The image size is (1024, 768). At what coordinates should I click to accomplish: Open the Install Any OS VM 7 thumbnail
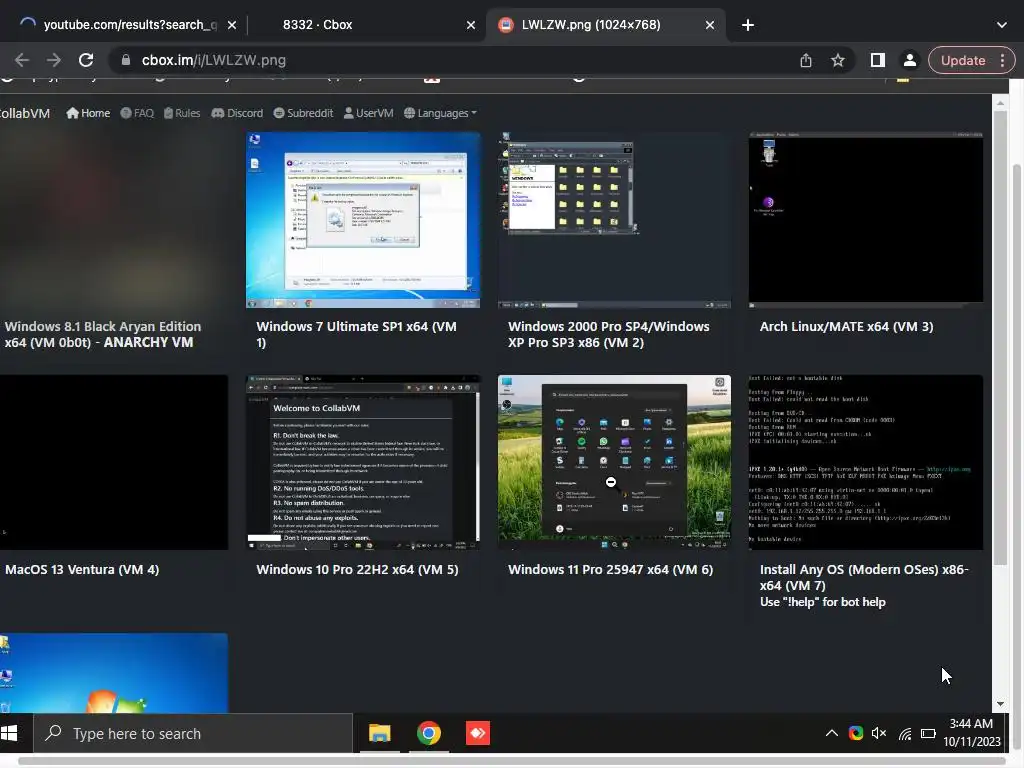[865, 462]
